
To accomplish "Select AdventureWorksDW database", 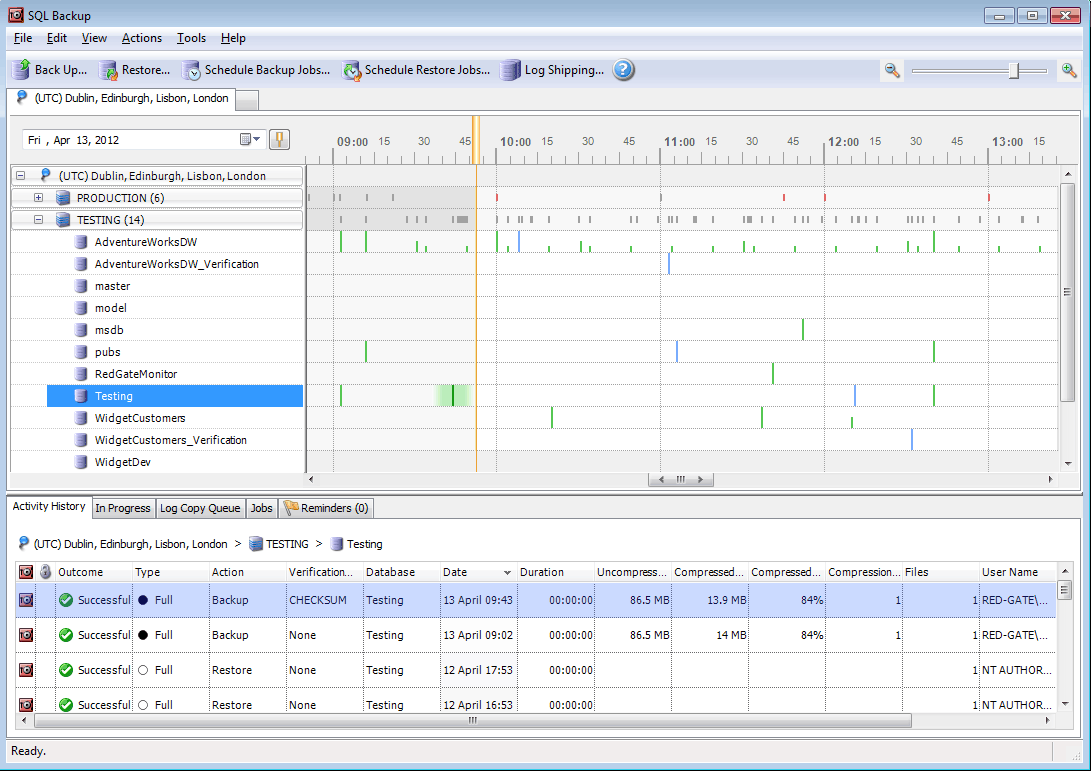I will click(x=145, y=242).
